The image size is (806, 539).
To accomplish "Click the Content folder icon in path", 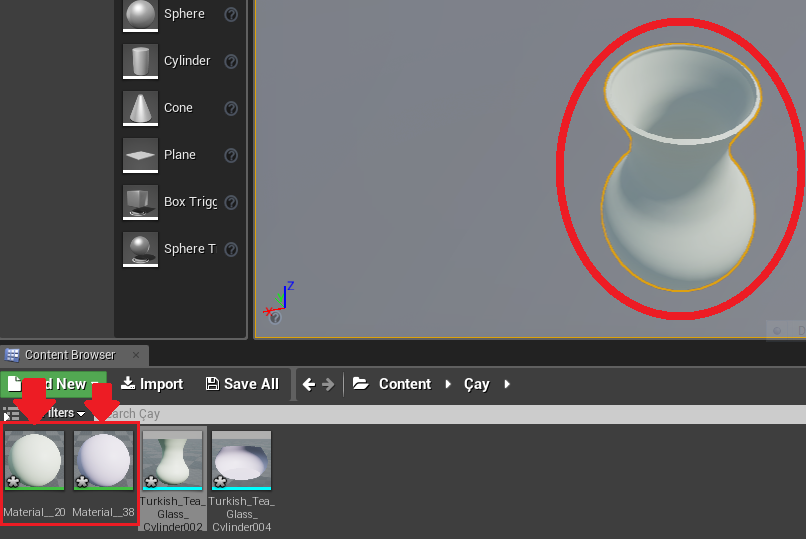I will [361, 384].
